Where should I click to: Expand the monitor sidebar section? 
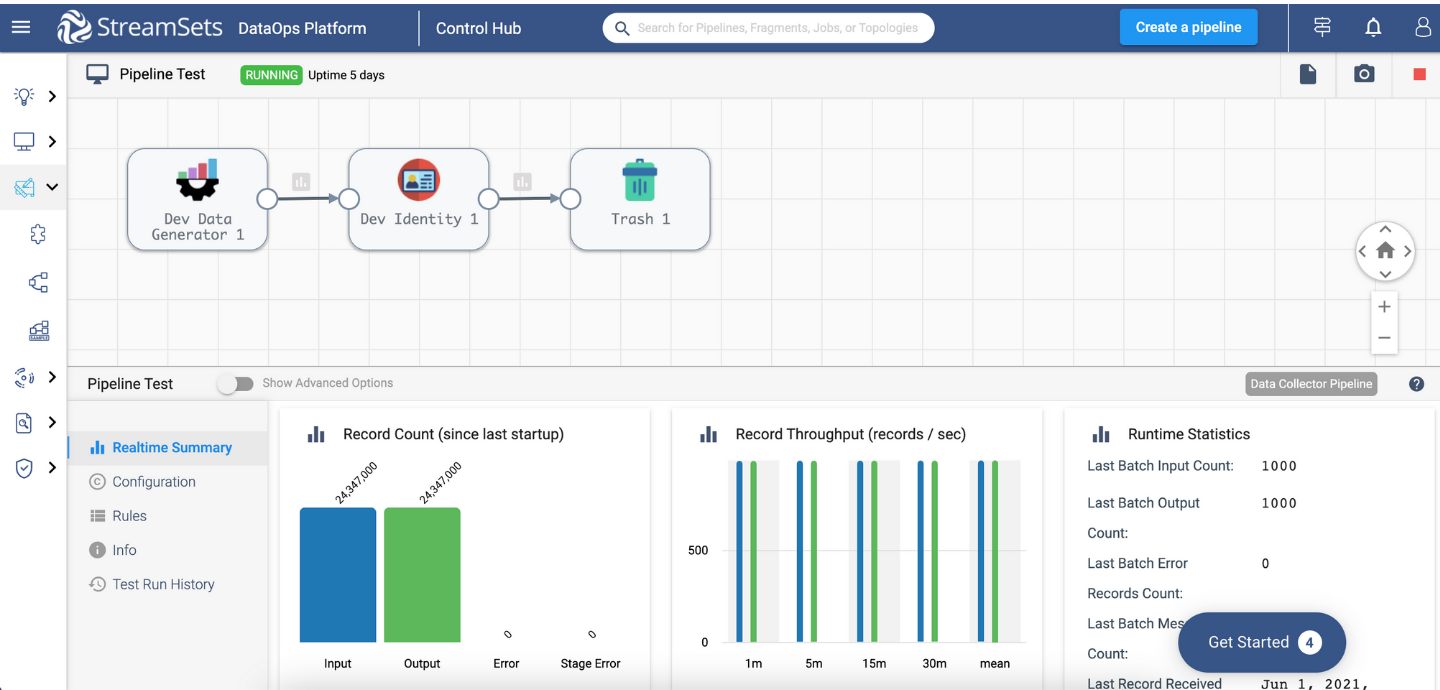point(33,142)
